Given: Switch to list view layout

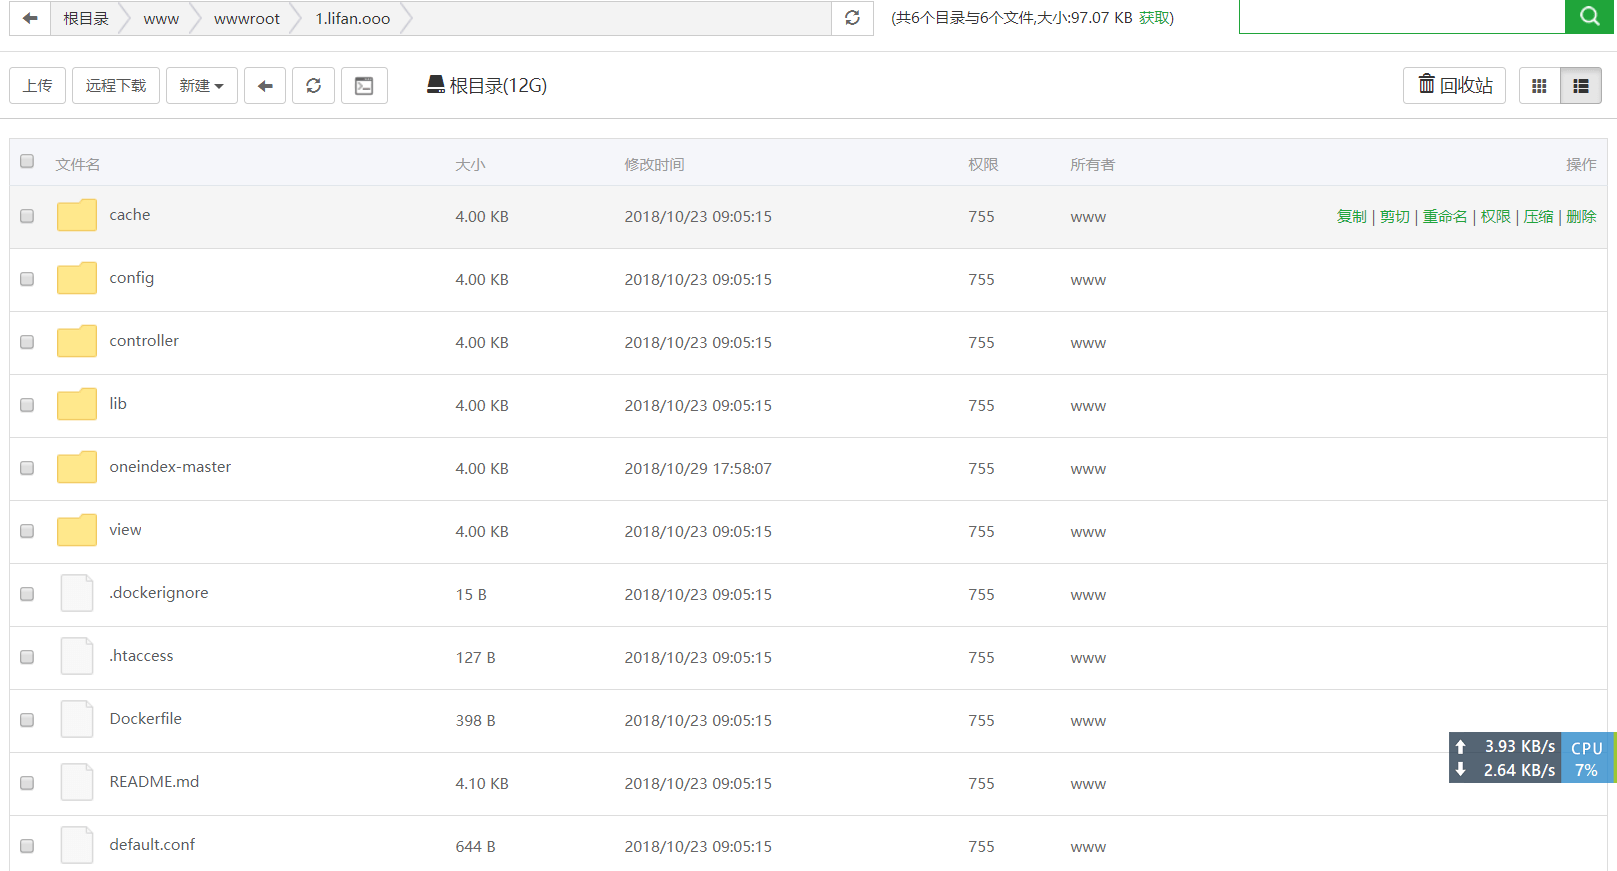Looking at the screenshot, I should pyautogui.click(x=1580, y=86).
